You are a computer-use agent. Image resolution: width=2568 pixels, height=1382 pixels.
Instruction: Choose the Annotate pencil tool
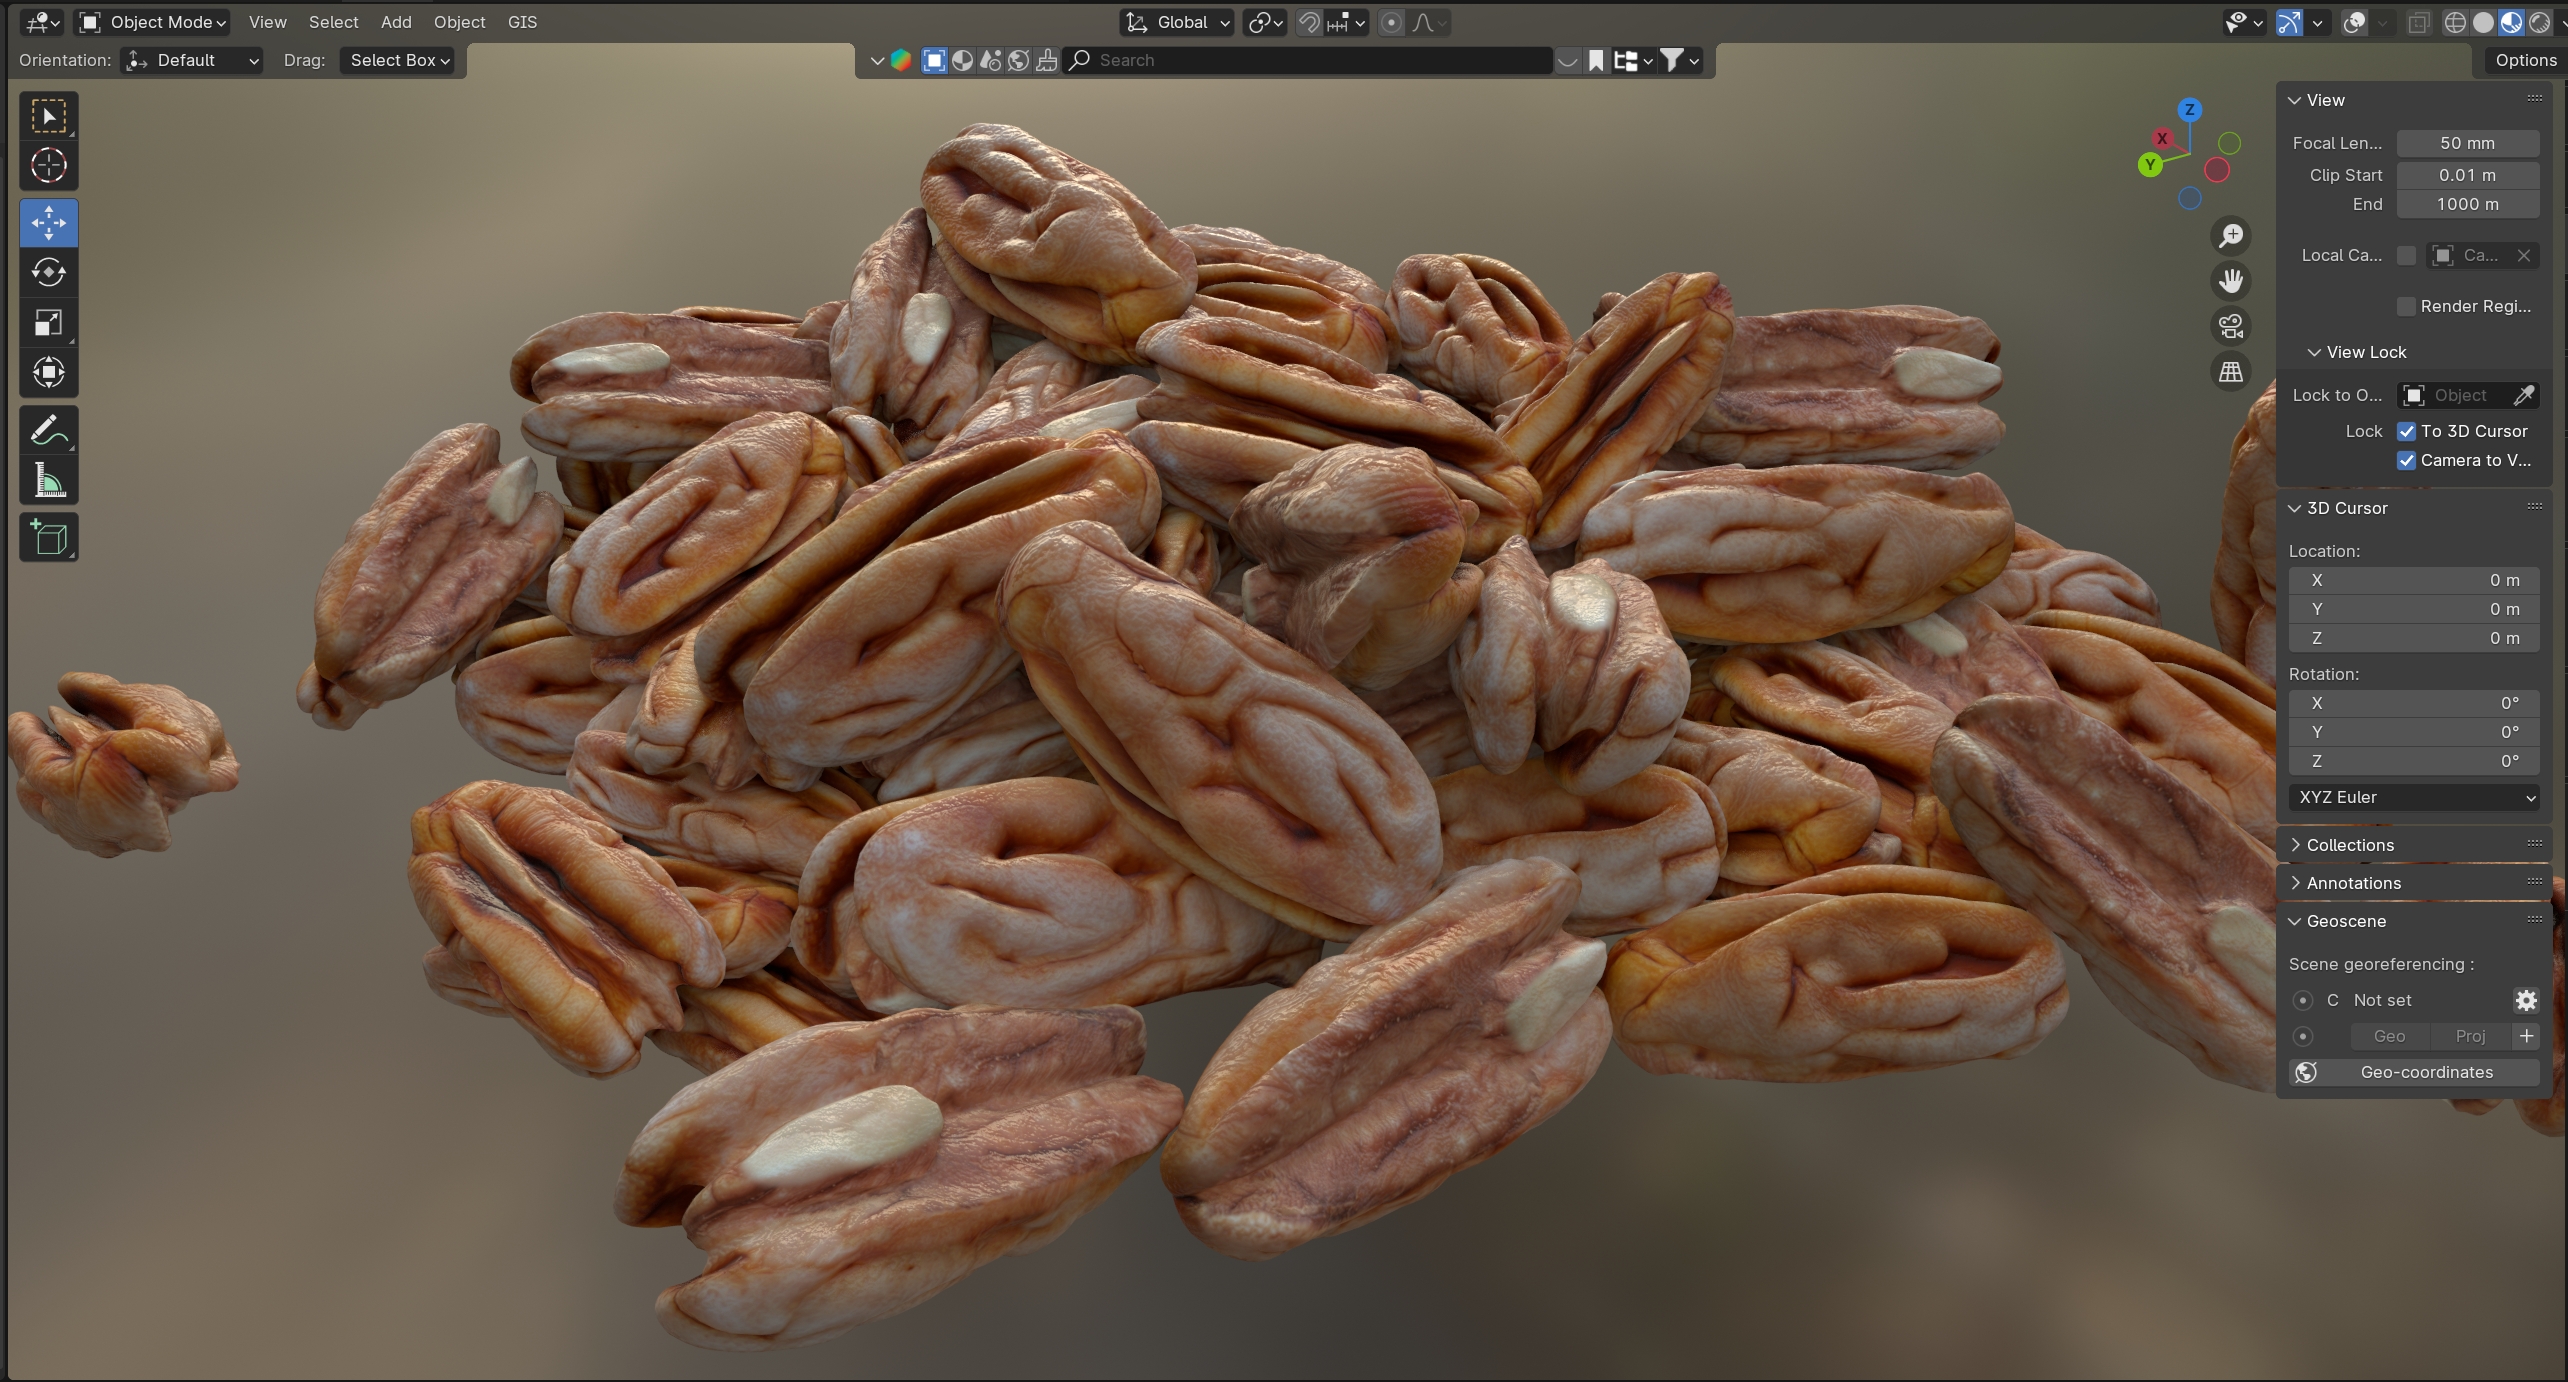48,430
